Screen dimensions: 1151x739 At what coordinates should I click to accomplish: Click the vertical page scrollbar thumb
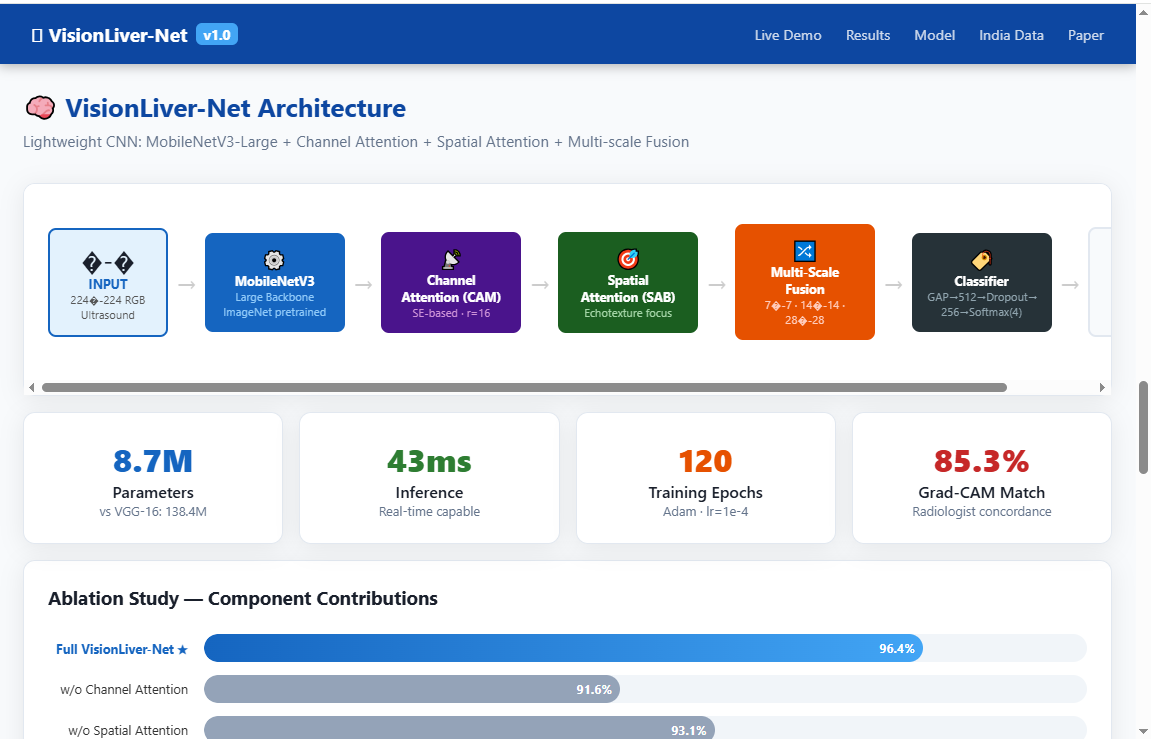[x=1143, y=427]
